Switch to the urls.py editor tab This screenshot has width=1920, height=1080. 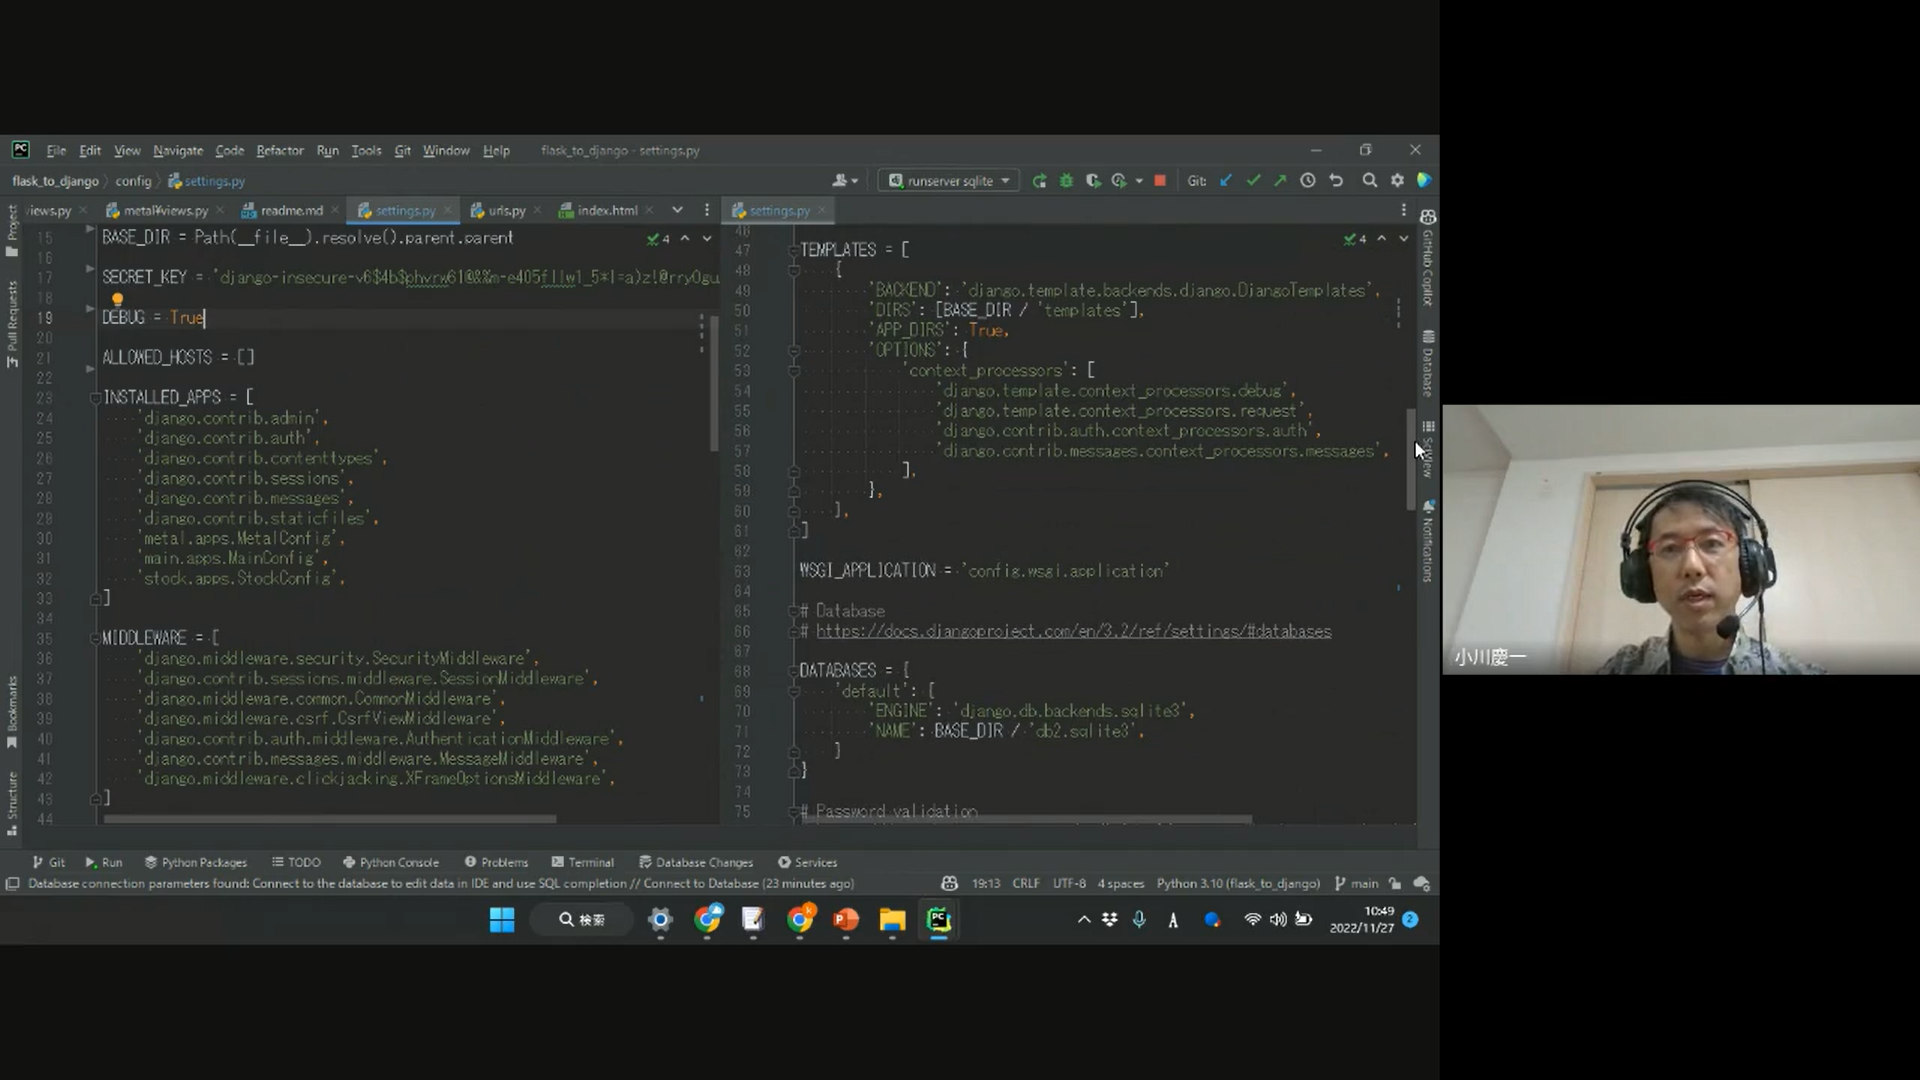505,211
